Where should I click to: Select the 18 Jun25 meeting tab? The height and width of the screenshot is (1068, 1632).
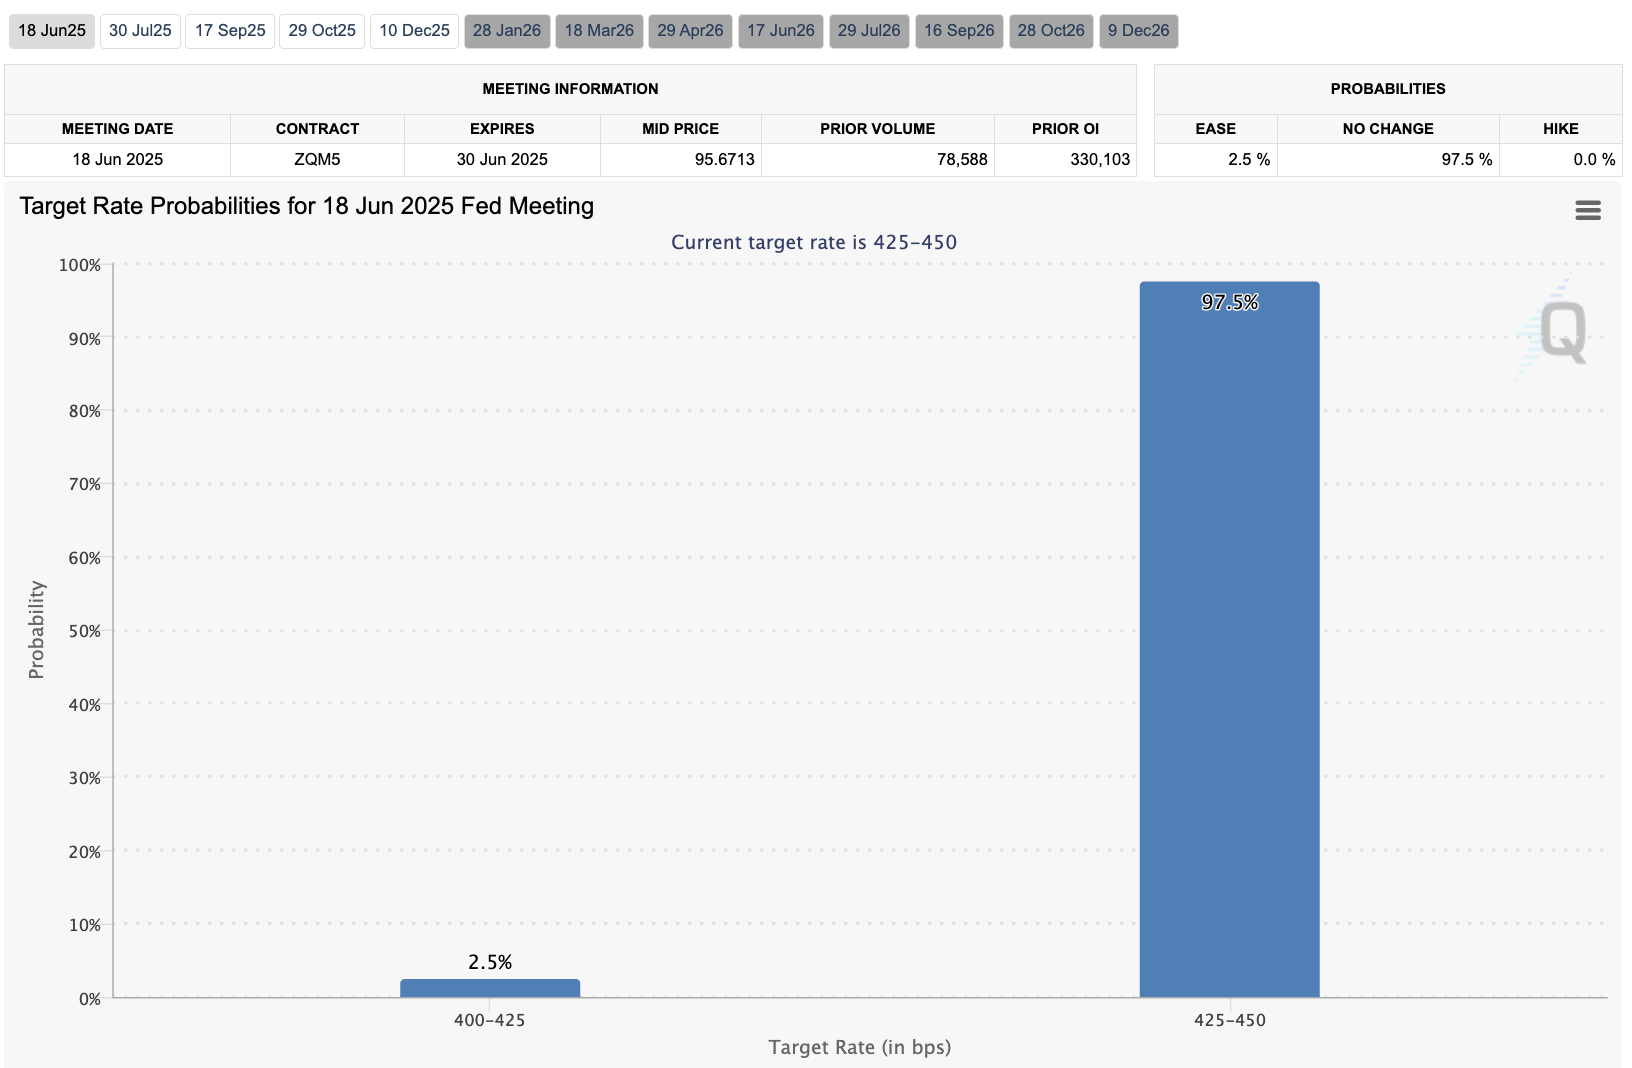(52, 31)
